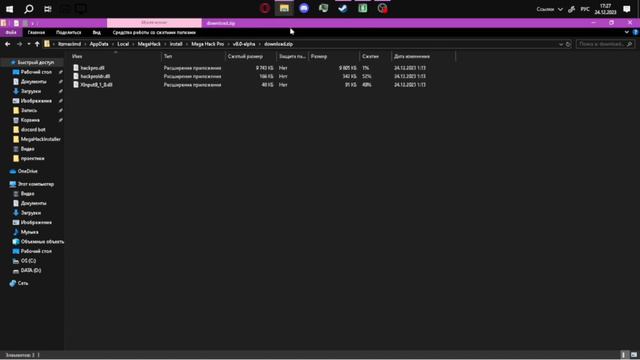Image resolution: width=640 pixels, height=360 pixels.
Task: Go back with the navigation arrow
Action: coord(8,44)
